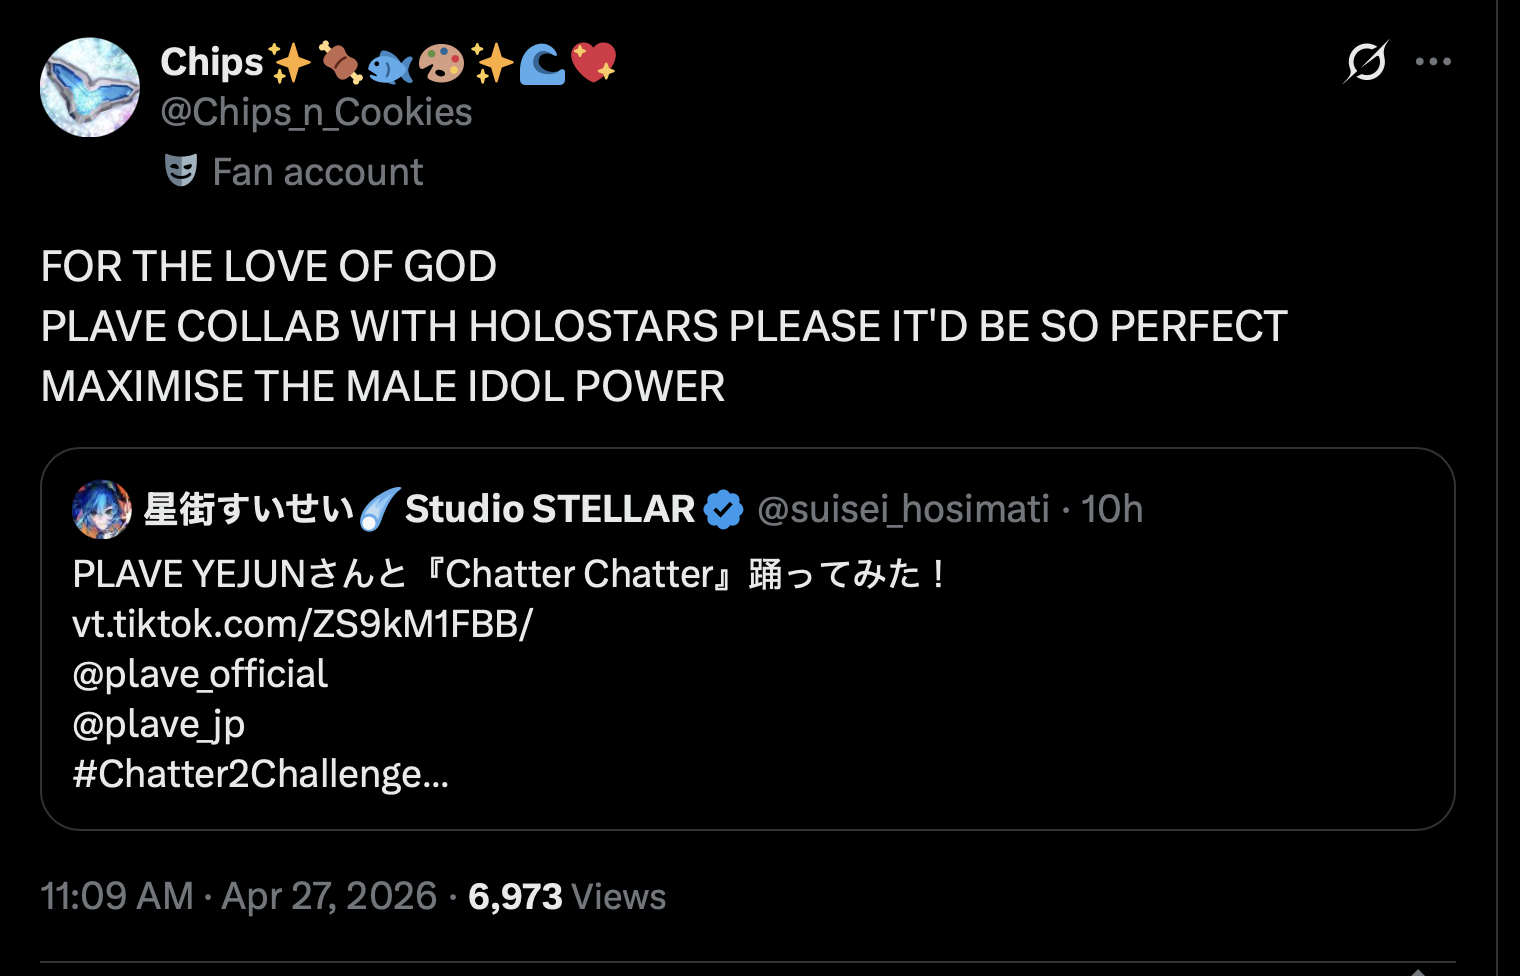Open the three-dot More options menu
This screenshot has height=976, width=1520.
pyautogui.click(x=1433, y=62)
